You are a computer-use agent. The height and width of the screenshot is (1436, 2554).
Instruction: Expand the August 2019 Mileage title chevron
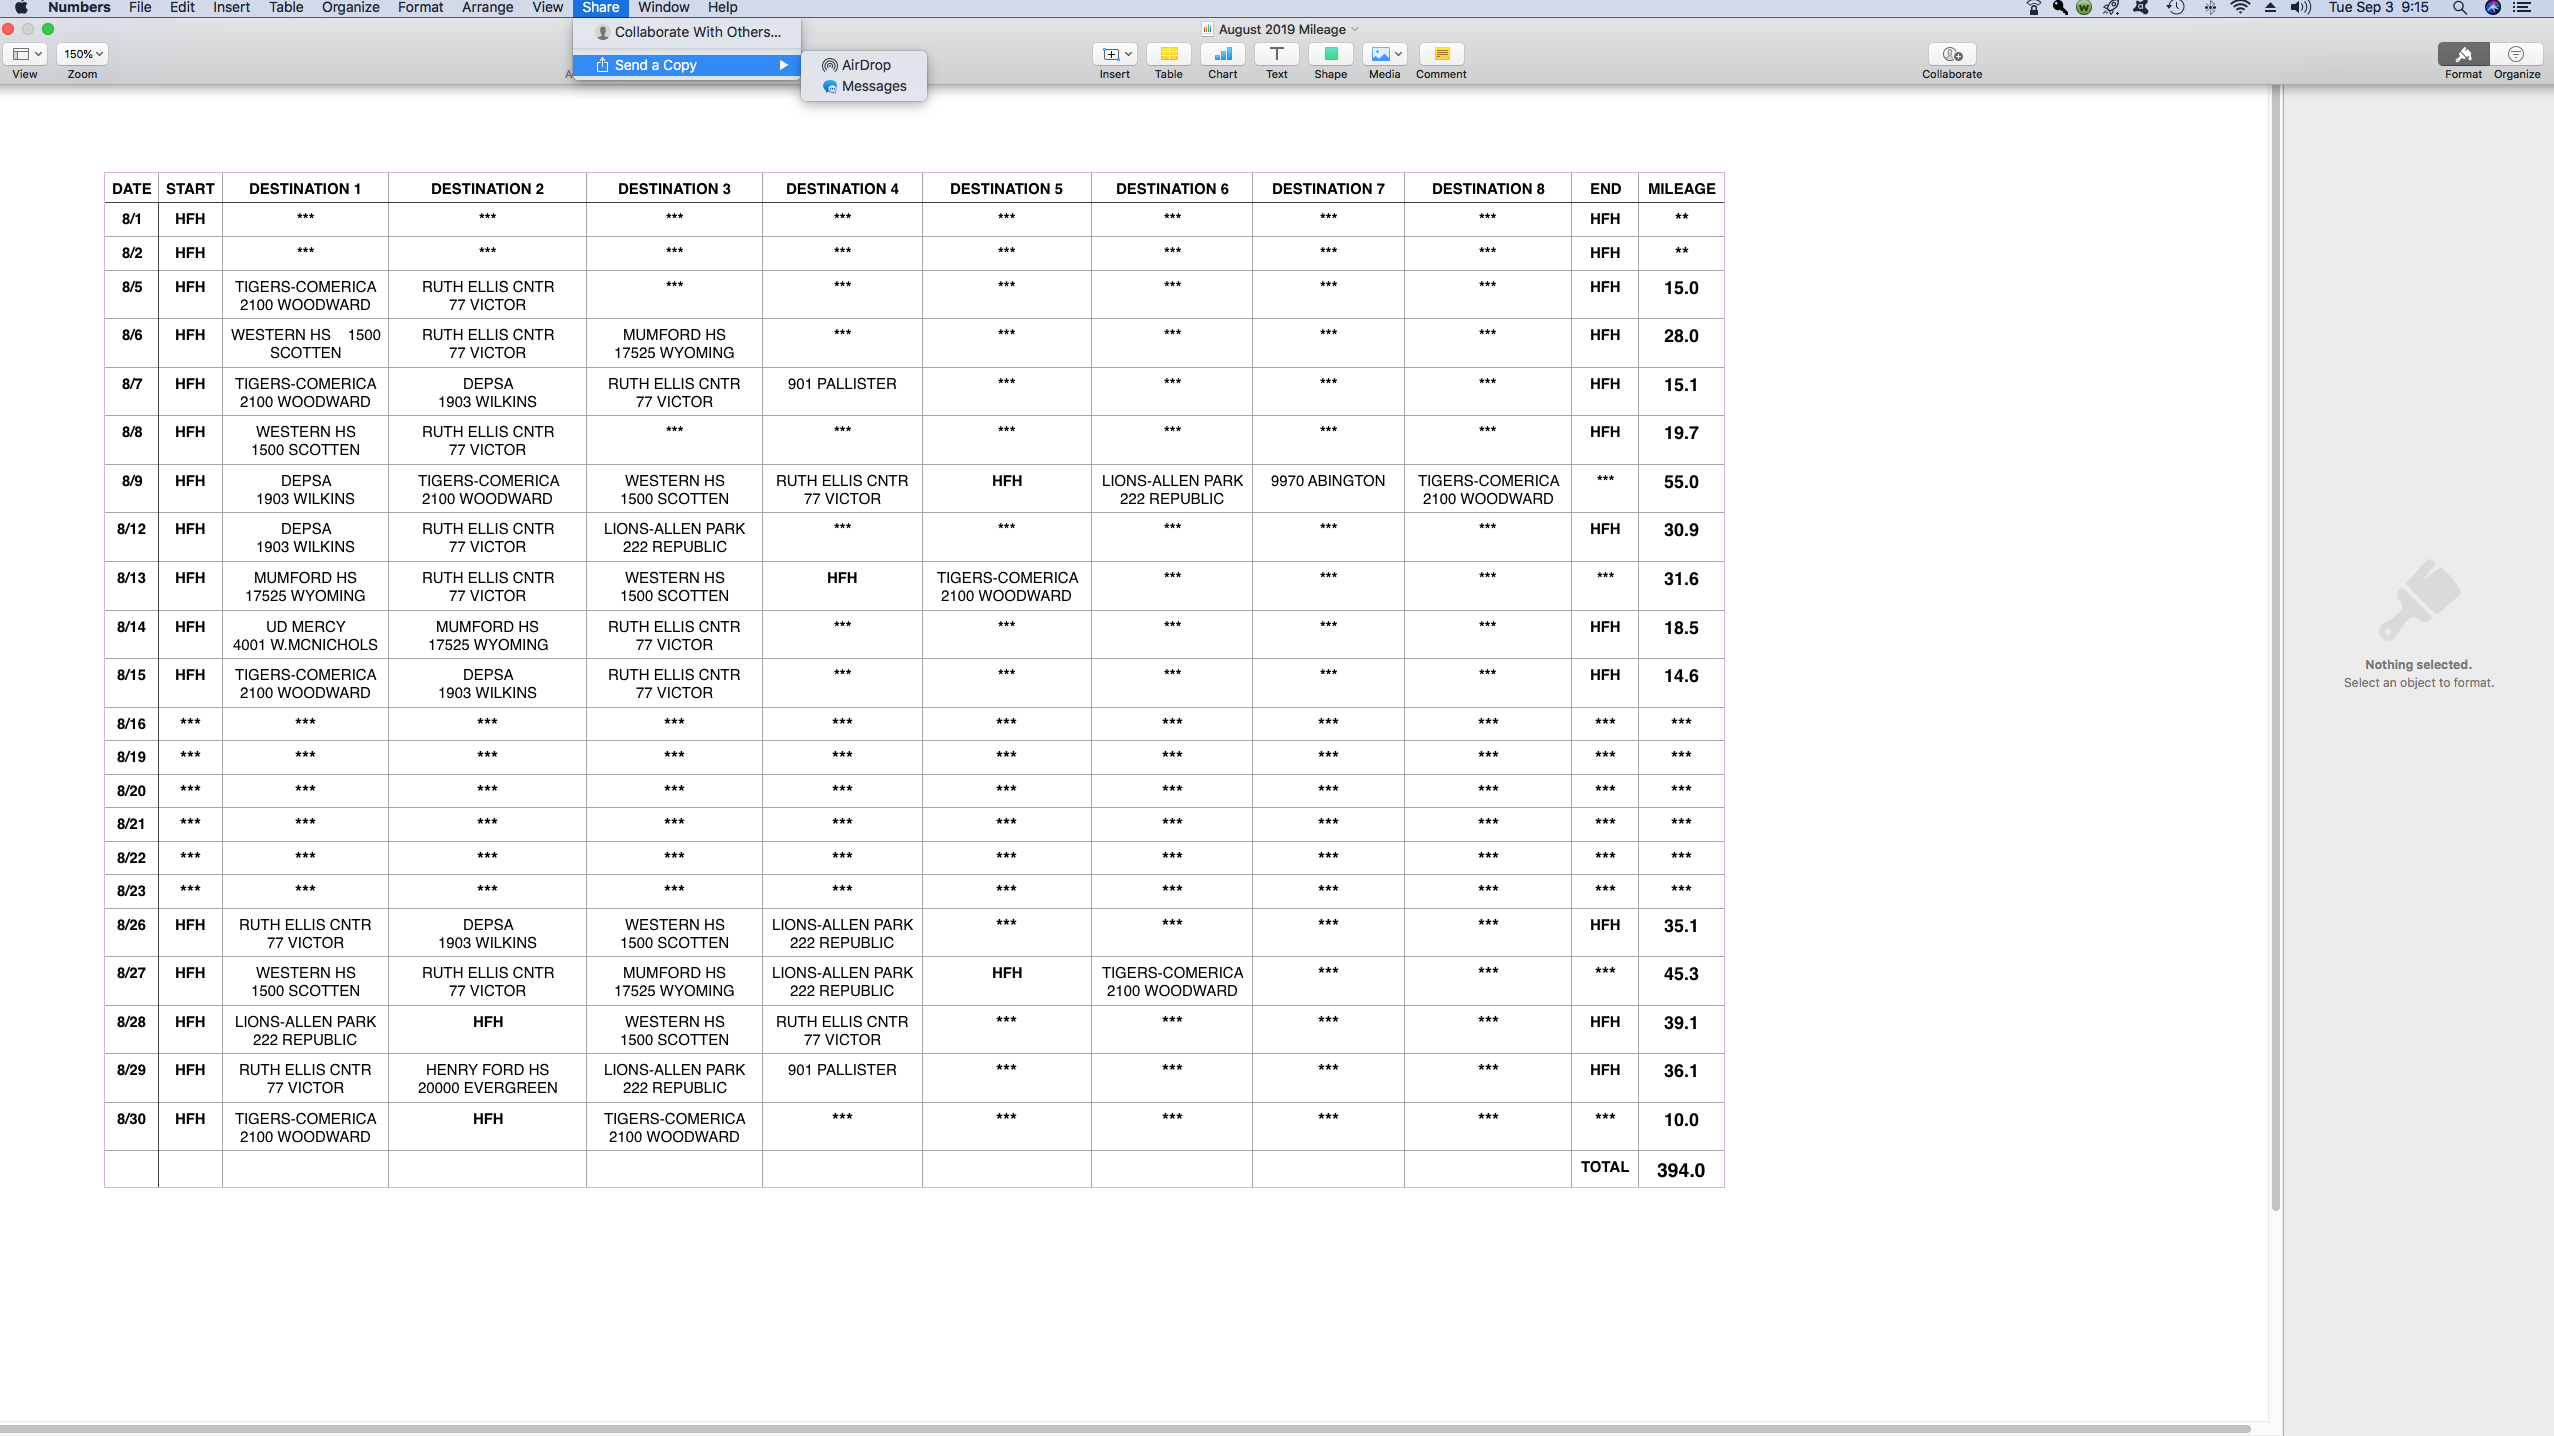(1355, 30)
